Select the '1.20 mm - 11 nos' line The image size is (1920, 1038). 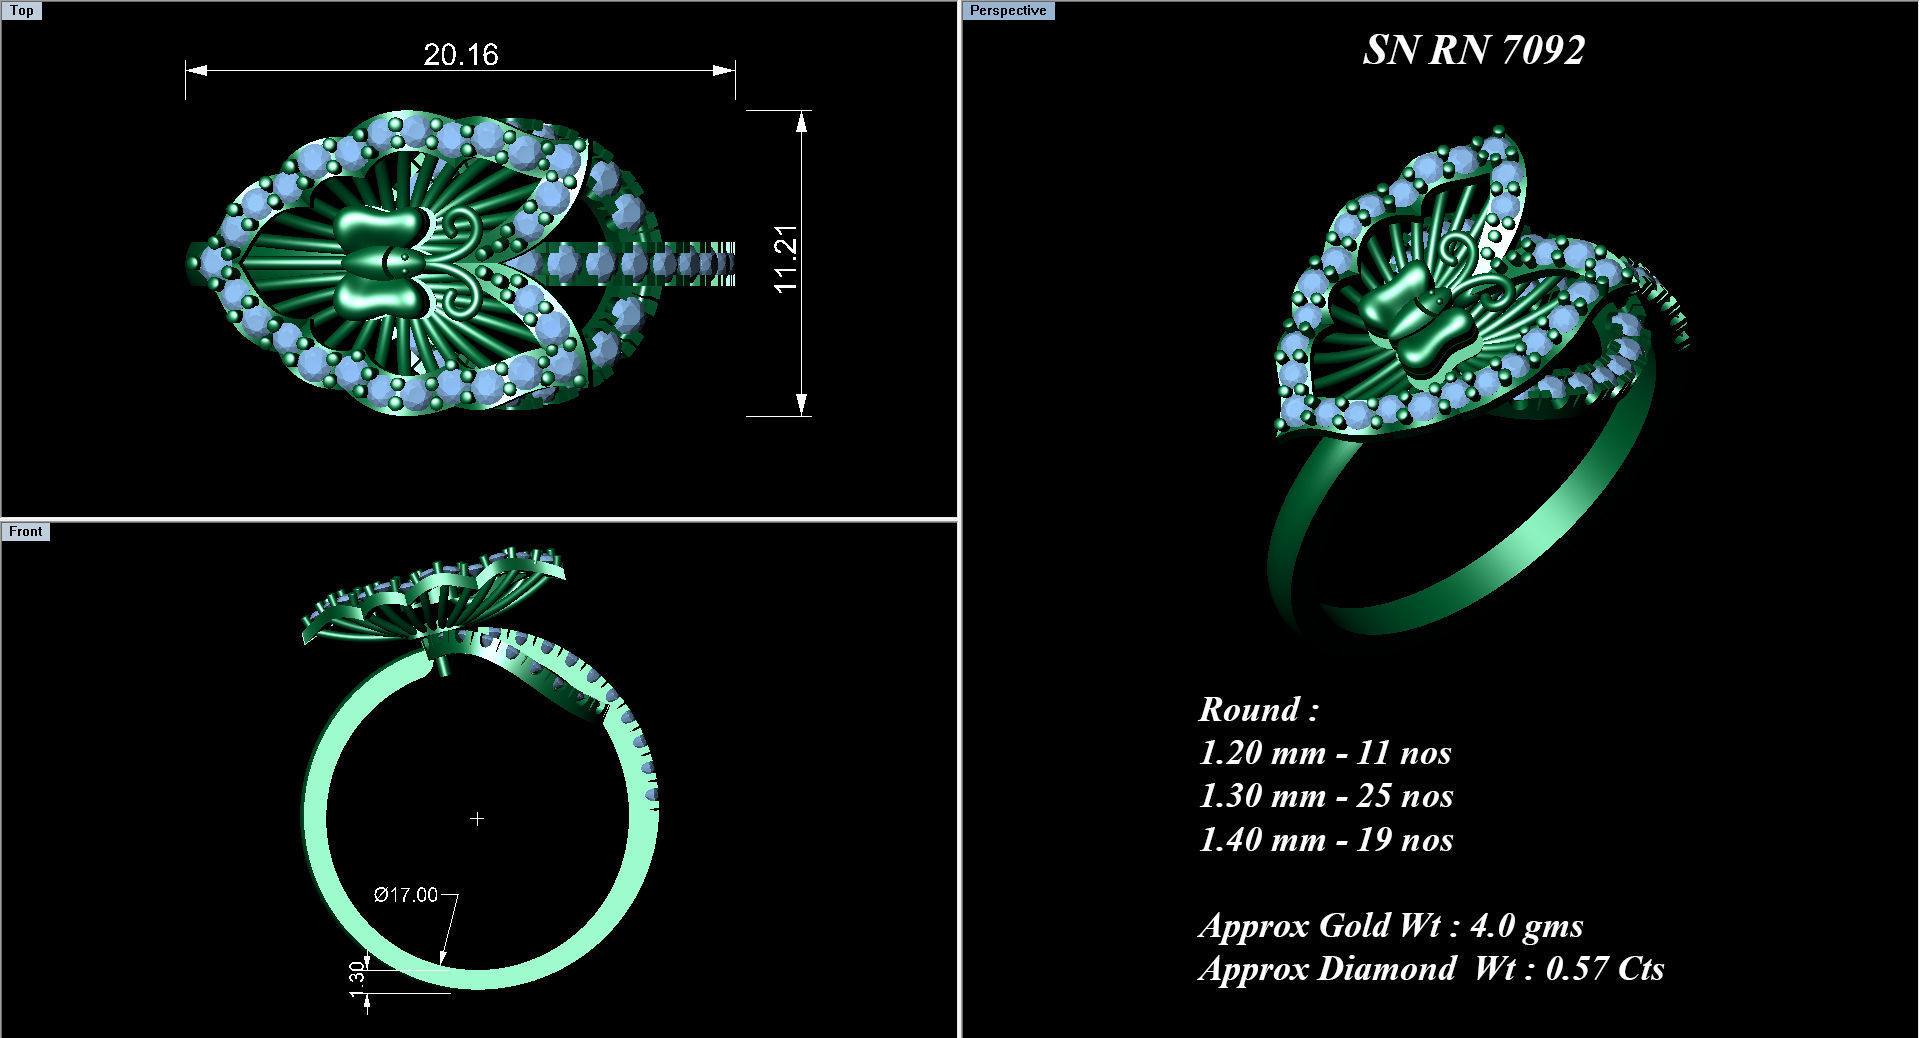(1325, 752)
